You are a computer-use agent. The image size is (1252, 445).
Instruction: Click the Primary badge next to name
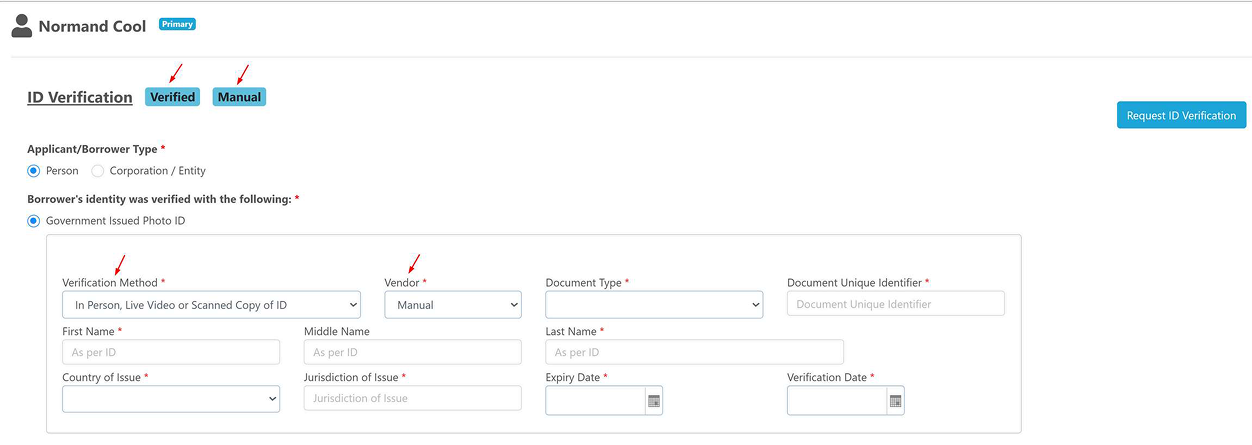click(177, 24)
